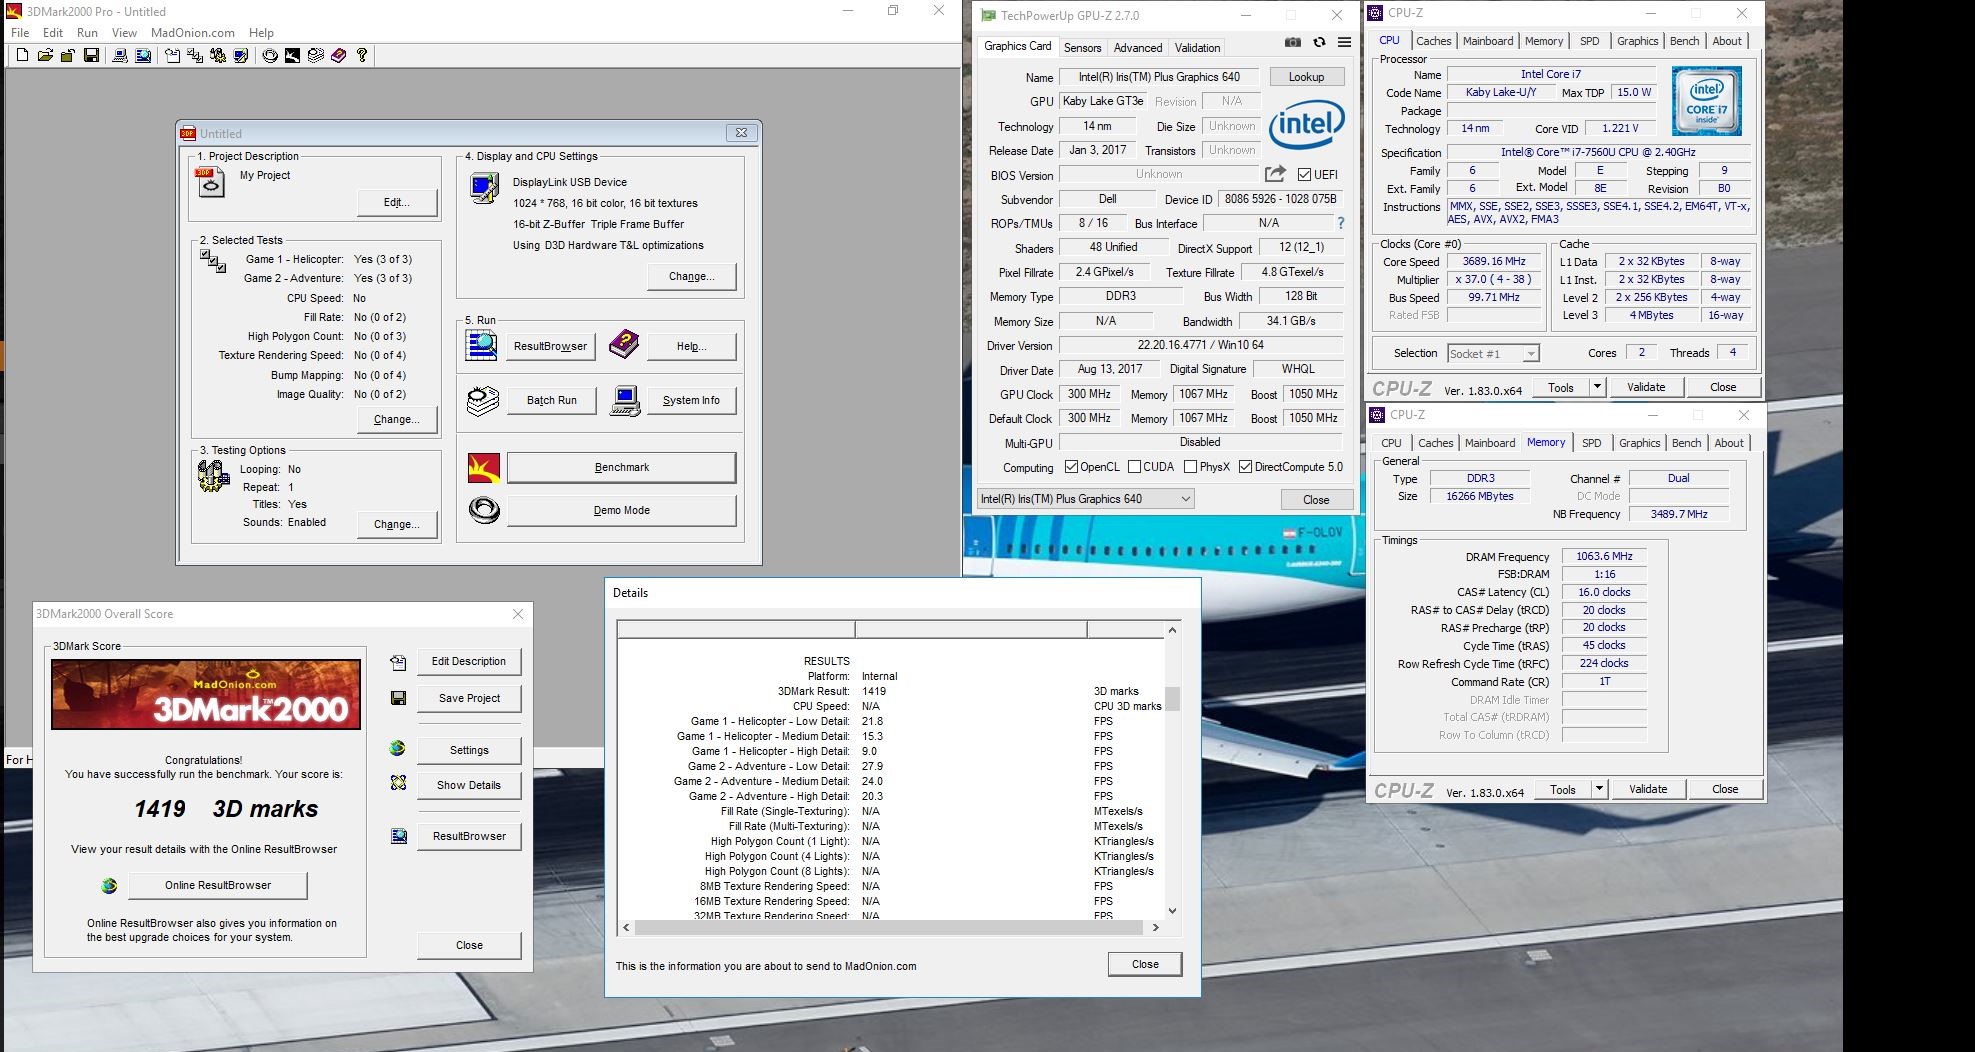The width and height of the screenshot is (1975, 1052).
Task: Click the Demo Mode ring icon beside Demo Mode button
Action: coord(484,510)
